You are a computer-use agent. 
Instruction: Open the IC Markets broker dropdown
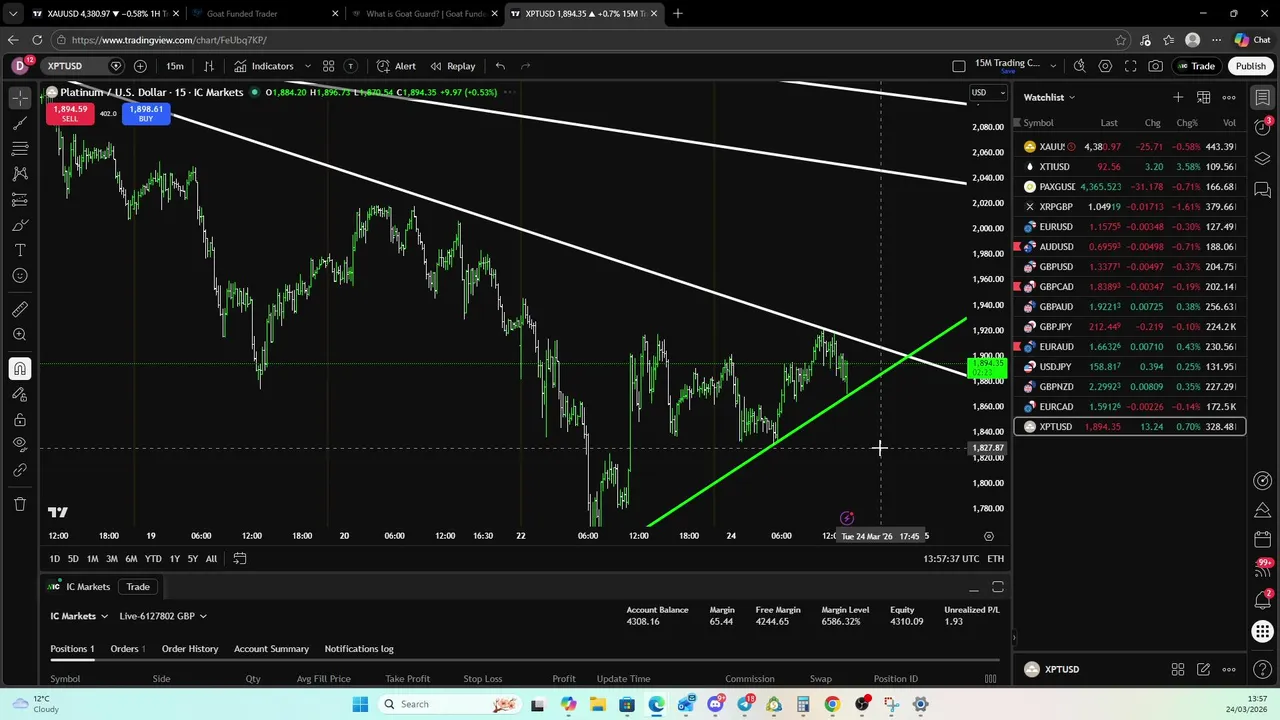[x=78, y=616]
